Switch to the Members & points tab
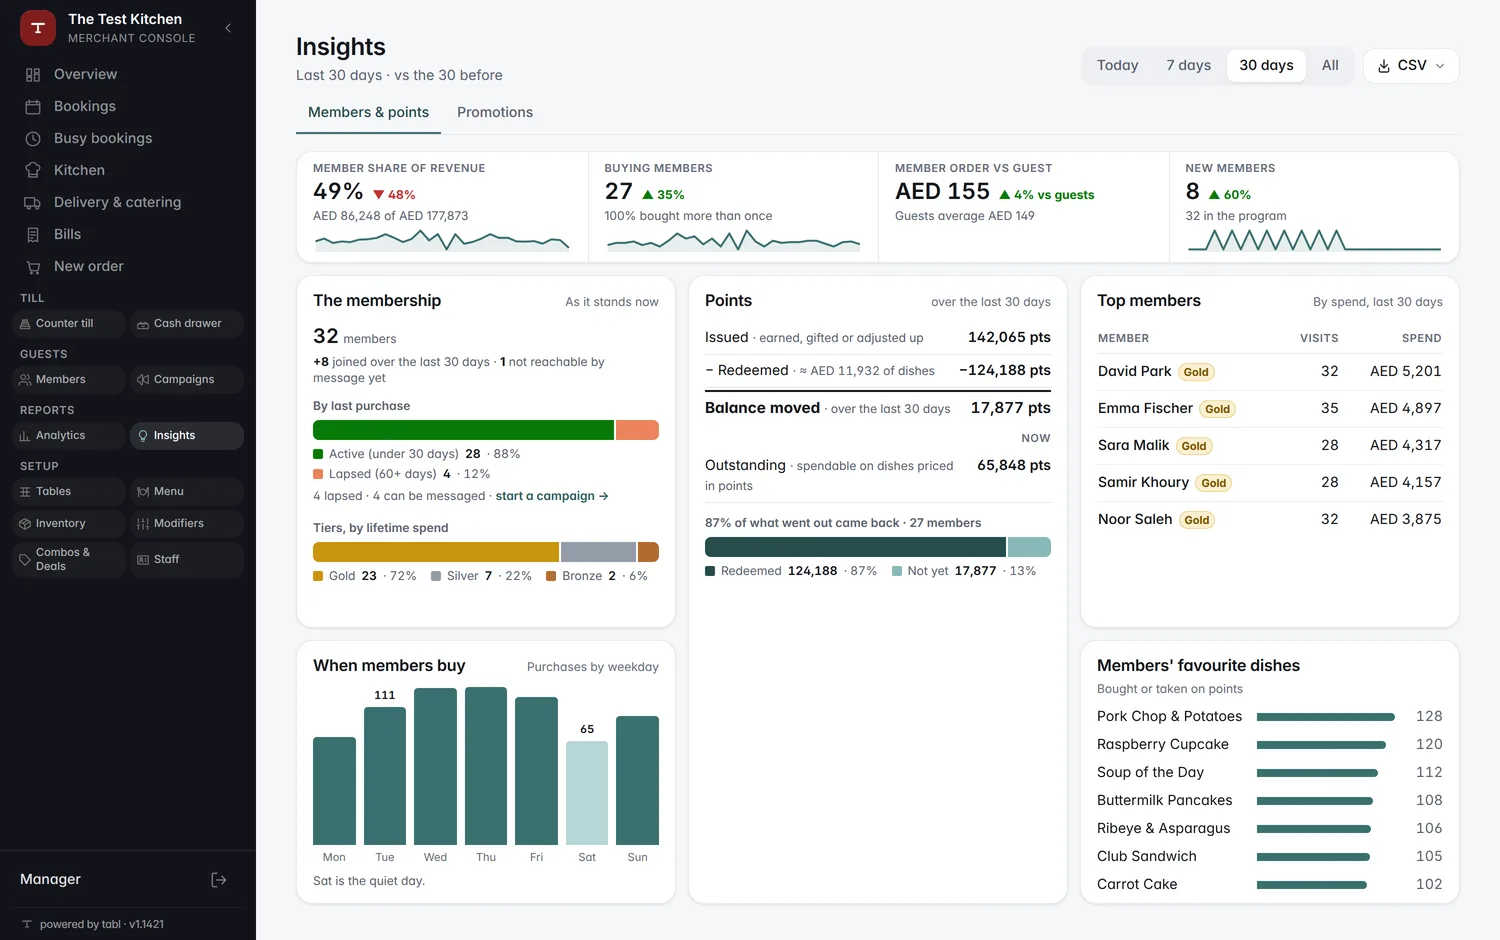The height and width of the screenshot is (940, 1500). (368, 113)
